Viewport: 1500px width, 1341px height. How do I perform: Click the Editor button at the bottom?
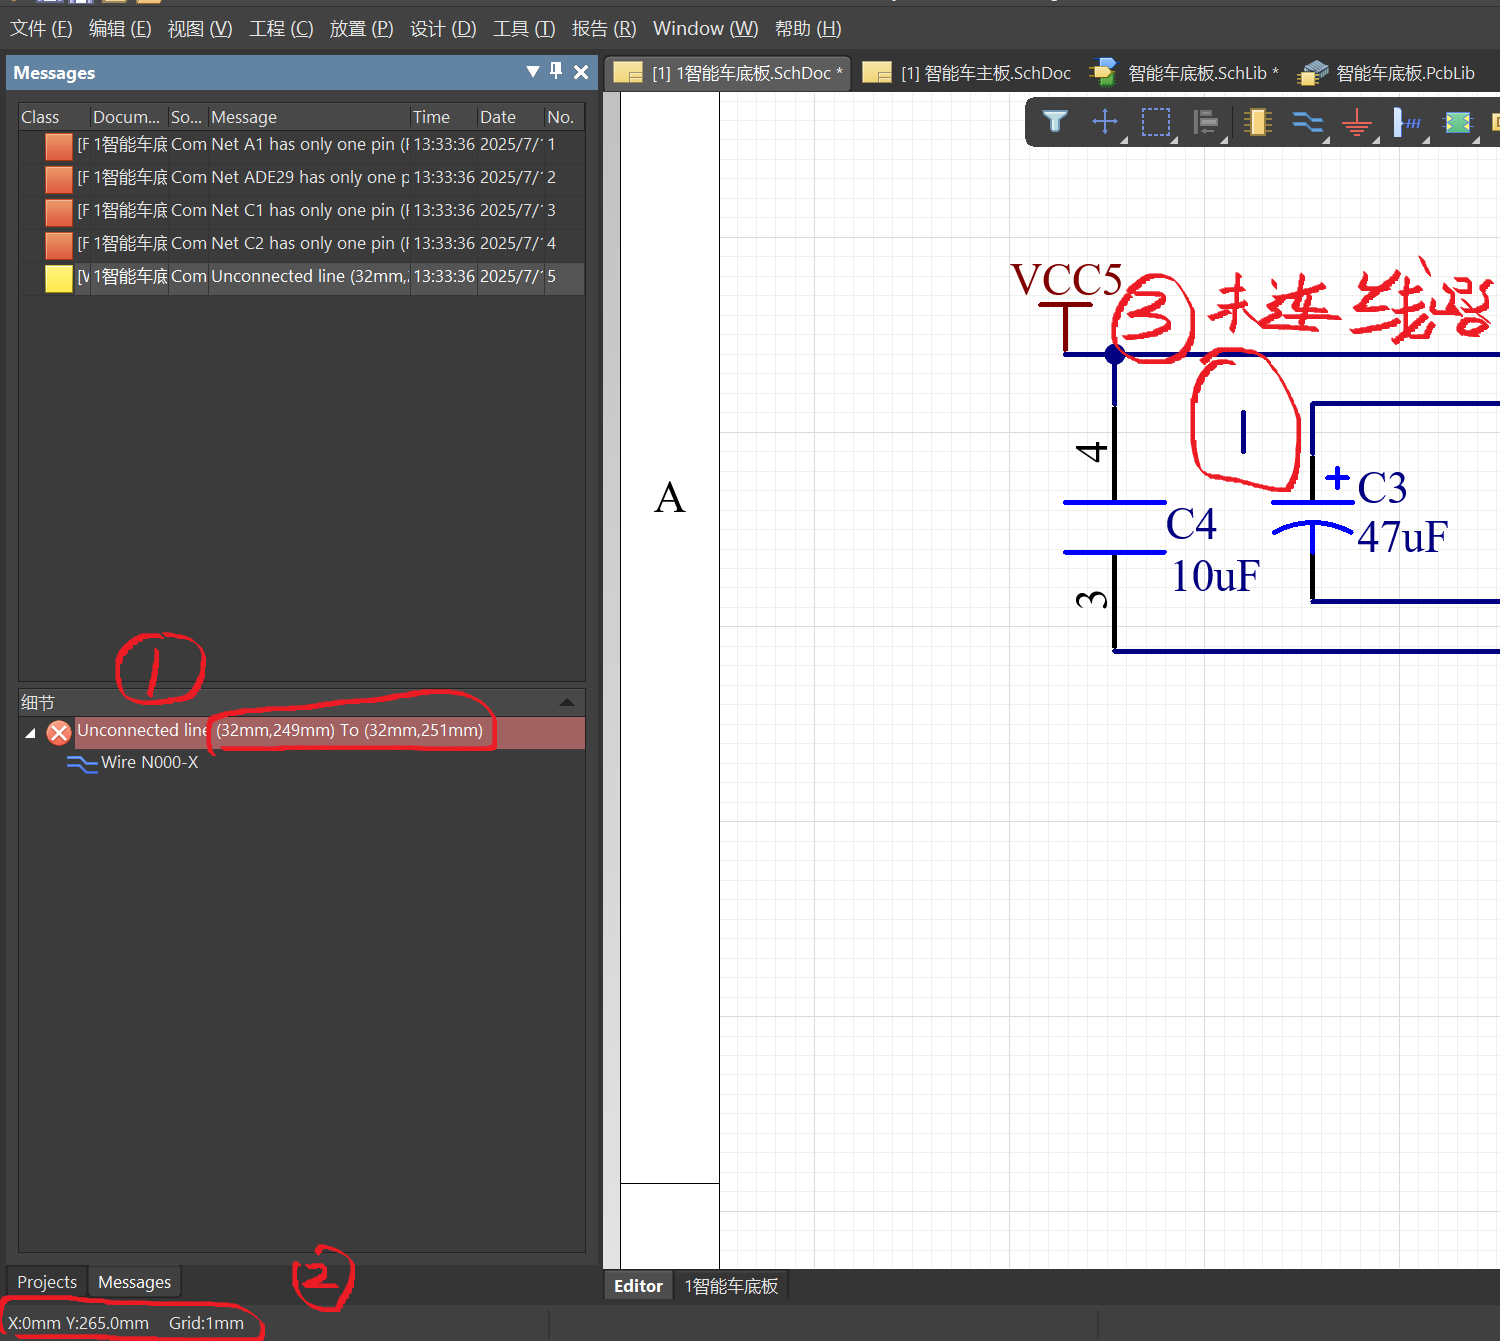click(x=638, y=1285)
